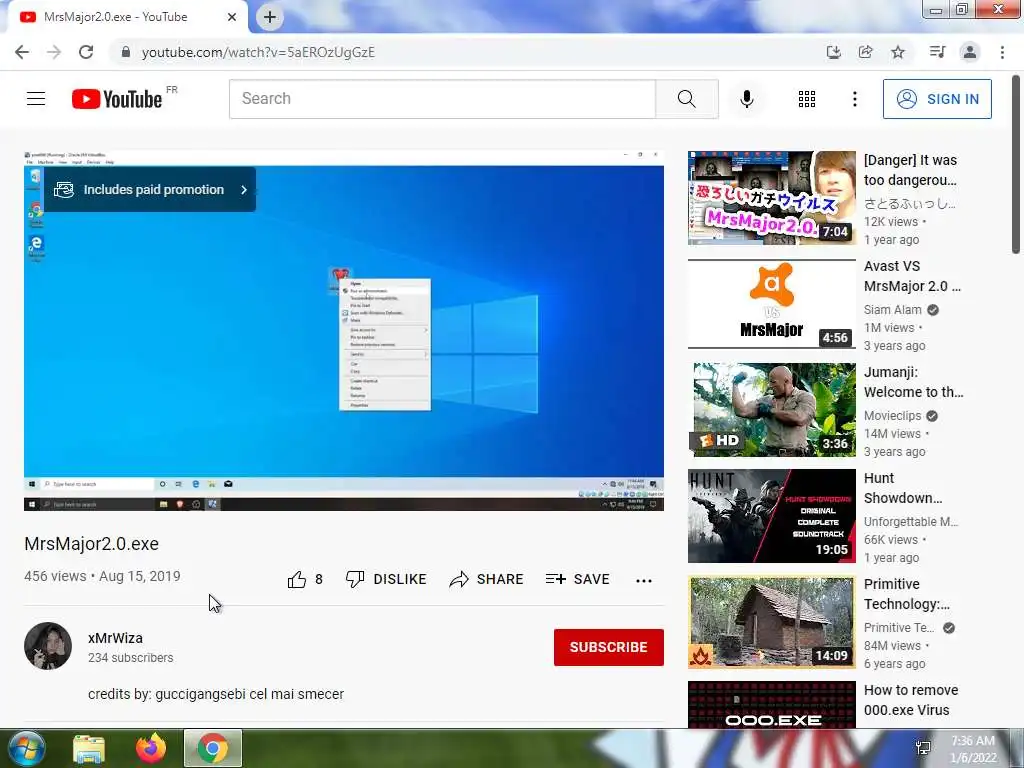The height and width of the screenshot is (768, 1024).
Task: Open the Jumanji video thumbnail
Action: [771, 409]
